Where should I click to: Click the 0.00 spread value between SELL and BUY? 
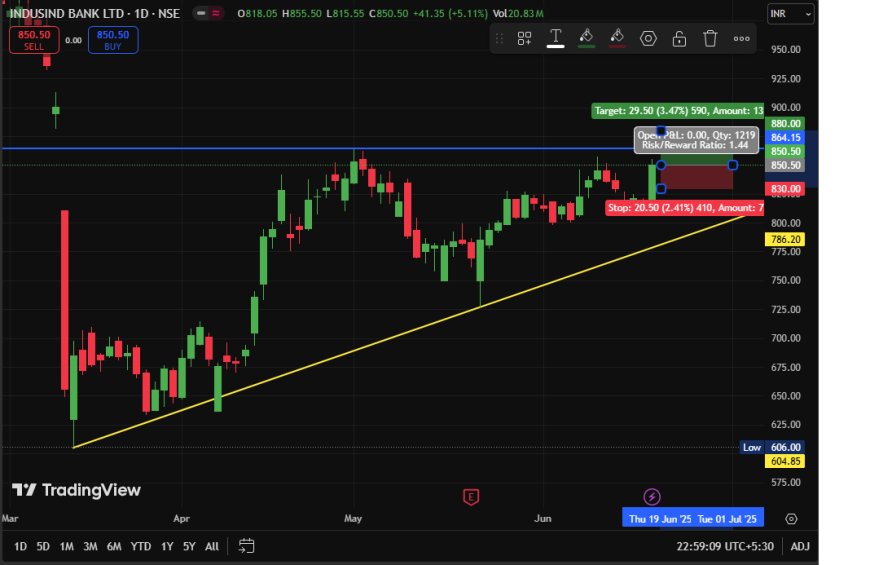click(73, 40)
